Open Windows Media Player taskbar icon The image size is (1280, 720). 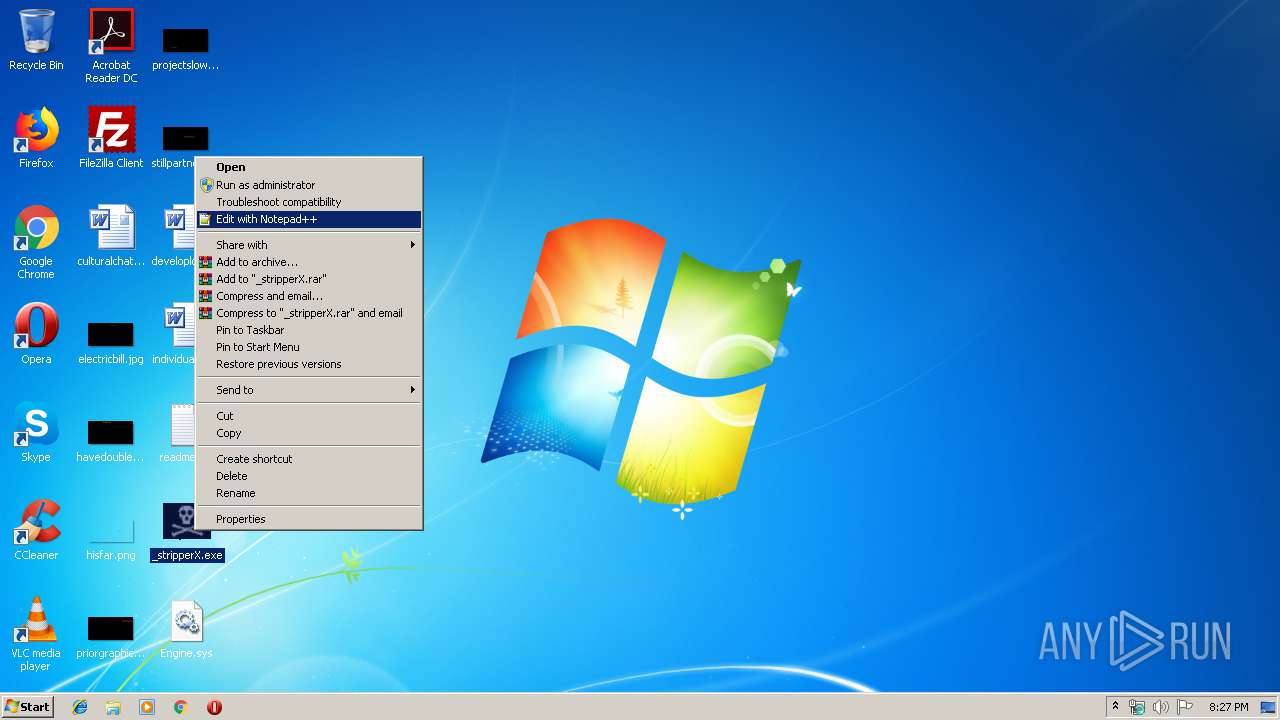pyautogui.click(x=147, y=707)
